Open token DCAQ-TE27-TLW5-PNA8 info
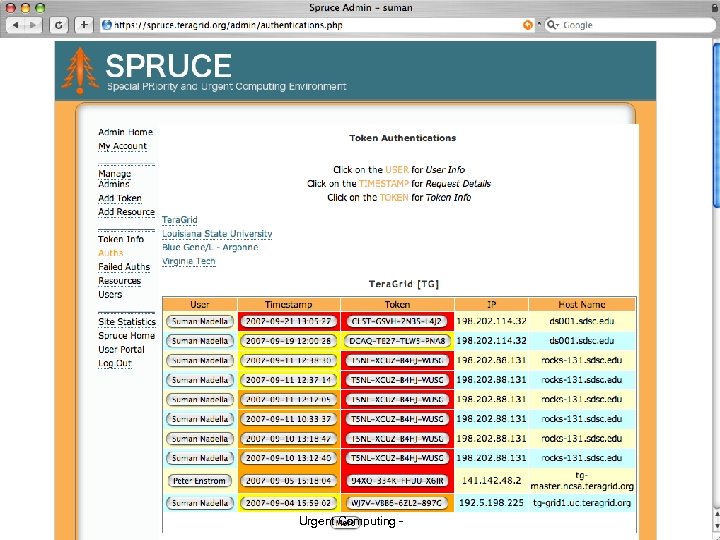This screenshot has width=720, height=540. point(397,341)
